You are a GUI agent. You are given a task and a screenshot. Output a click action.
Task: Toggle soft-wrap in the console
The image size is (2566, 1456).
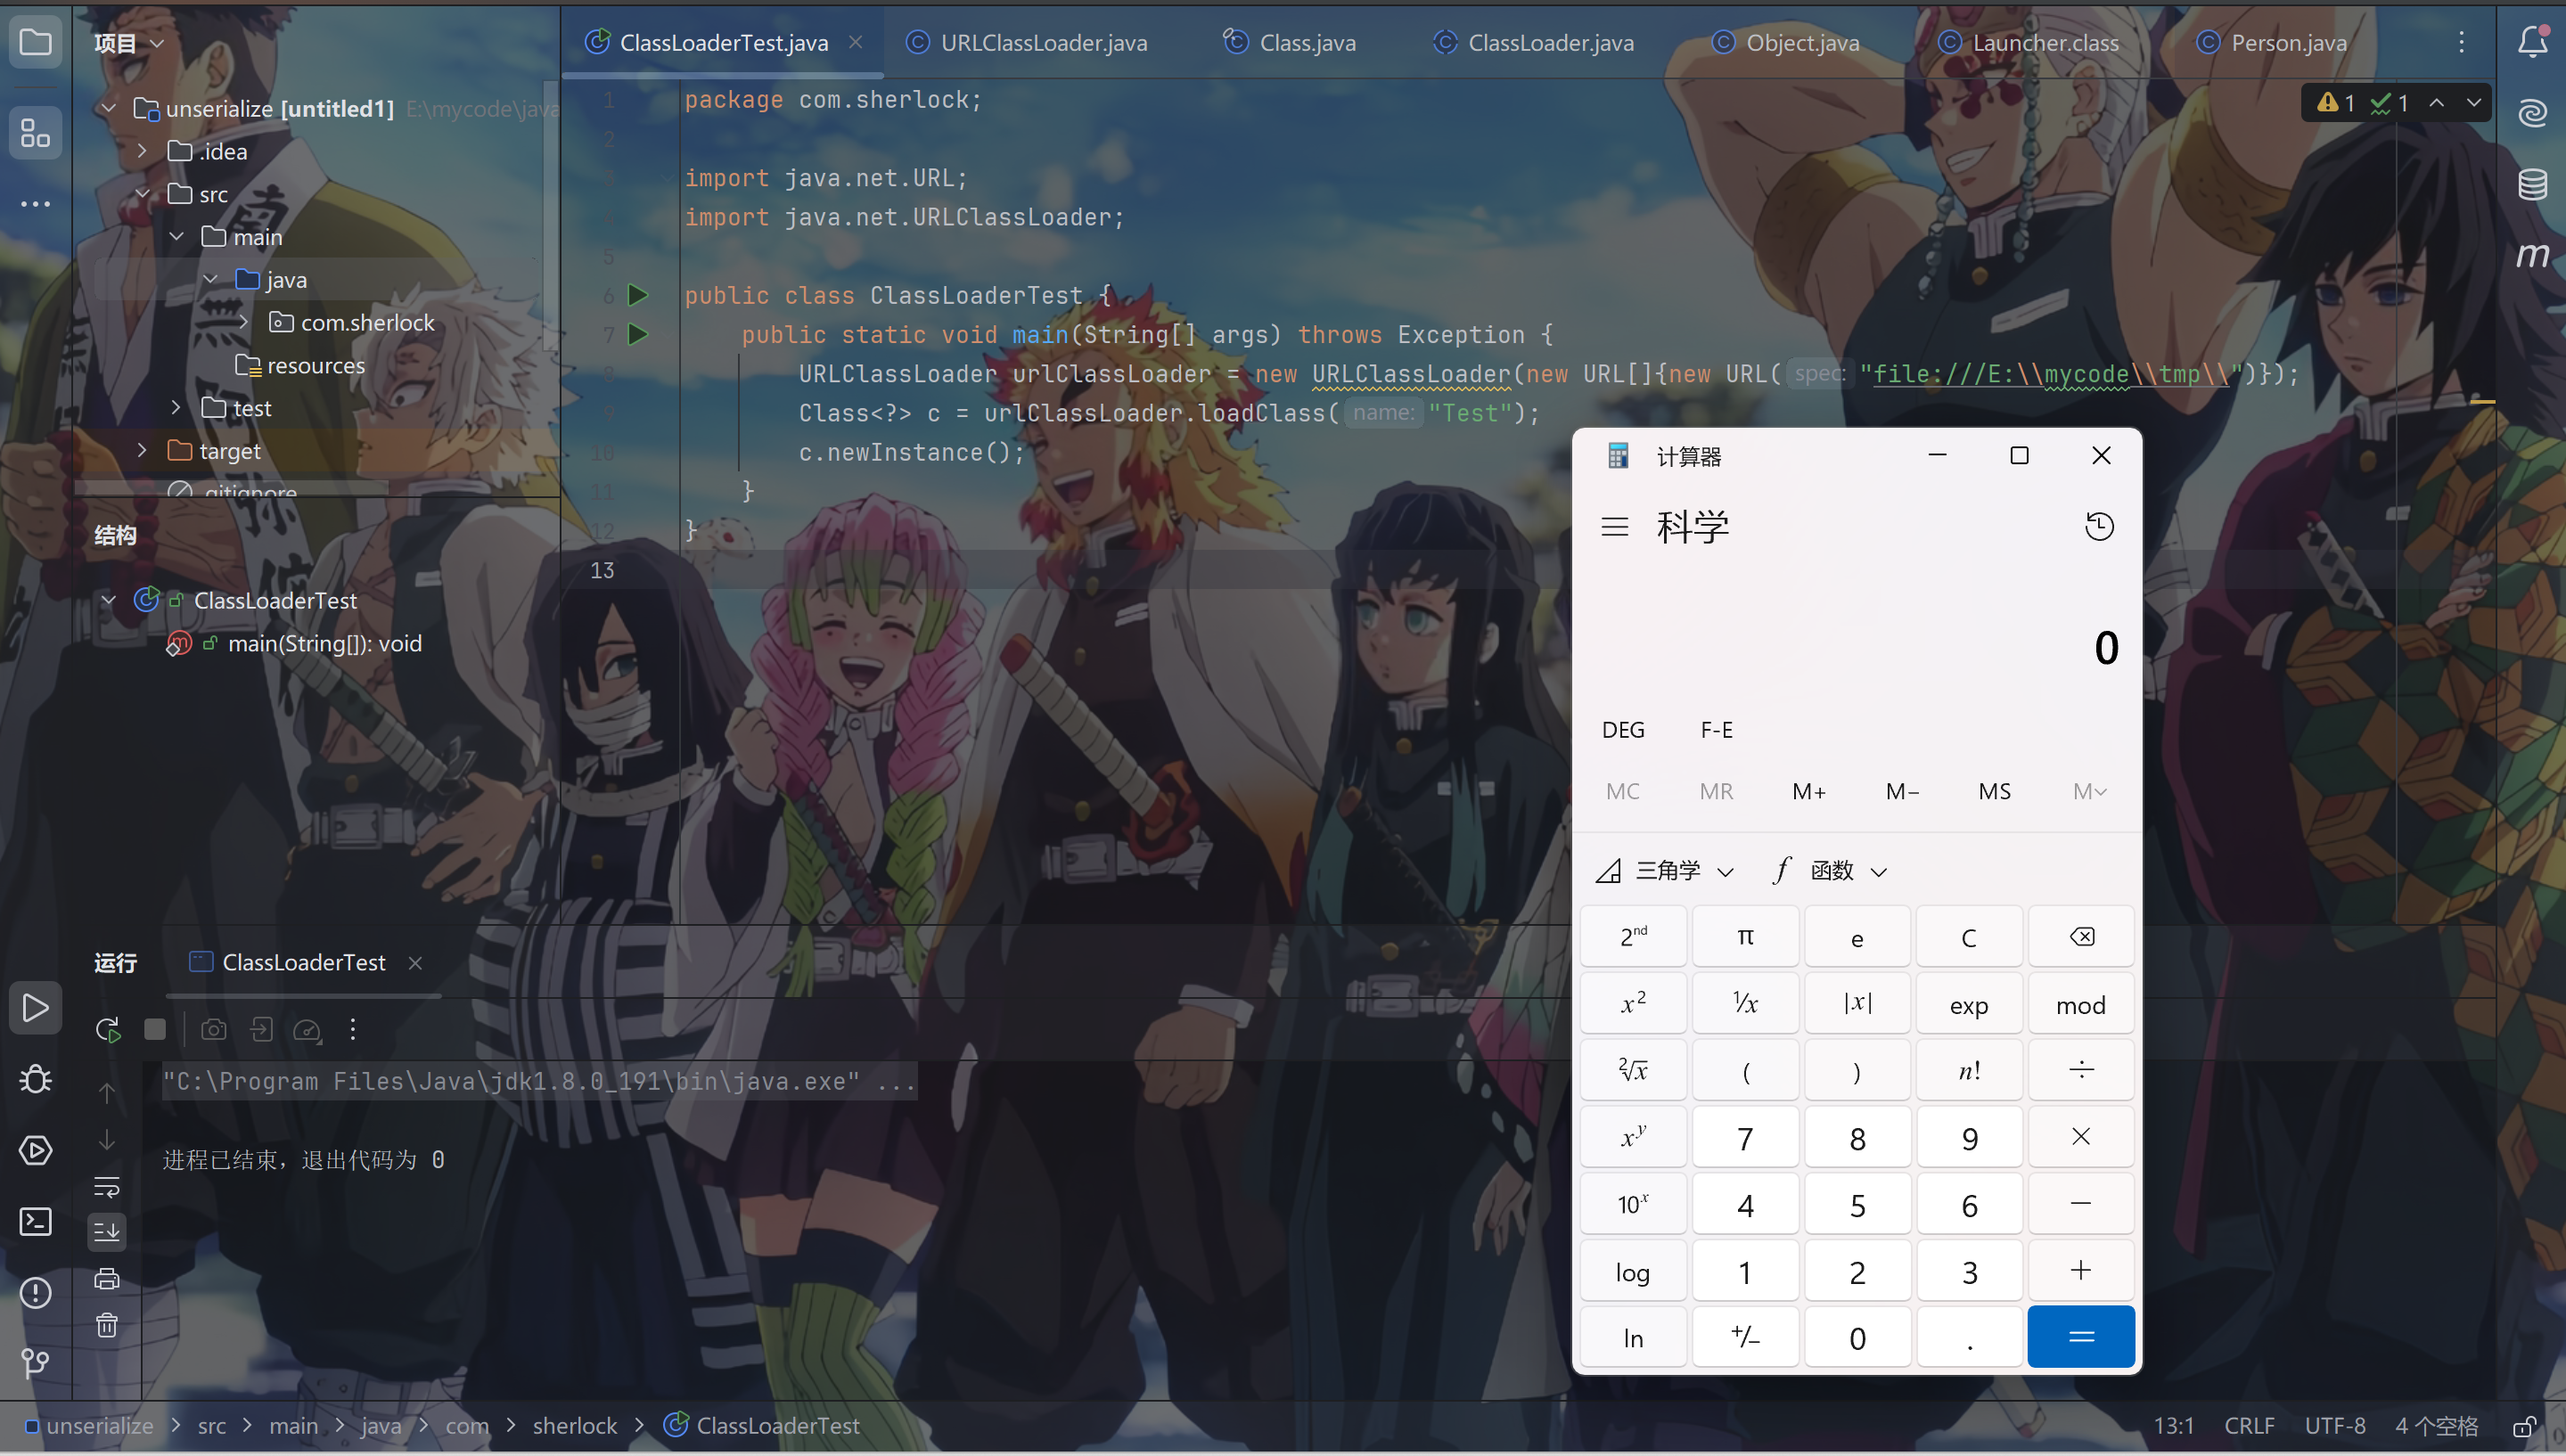pos(107,1186)
